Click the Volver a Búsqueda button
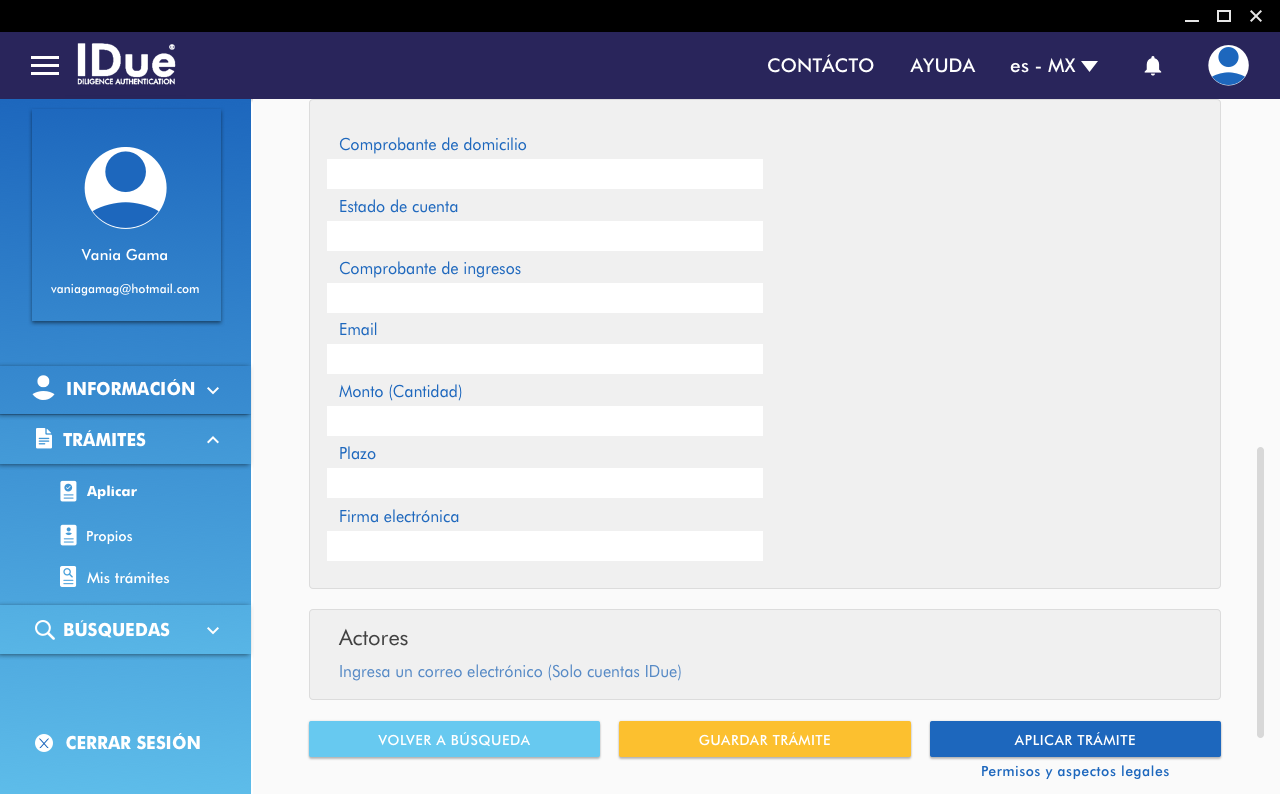 (x=454, y=740)
